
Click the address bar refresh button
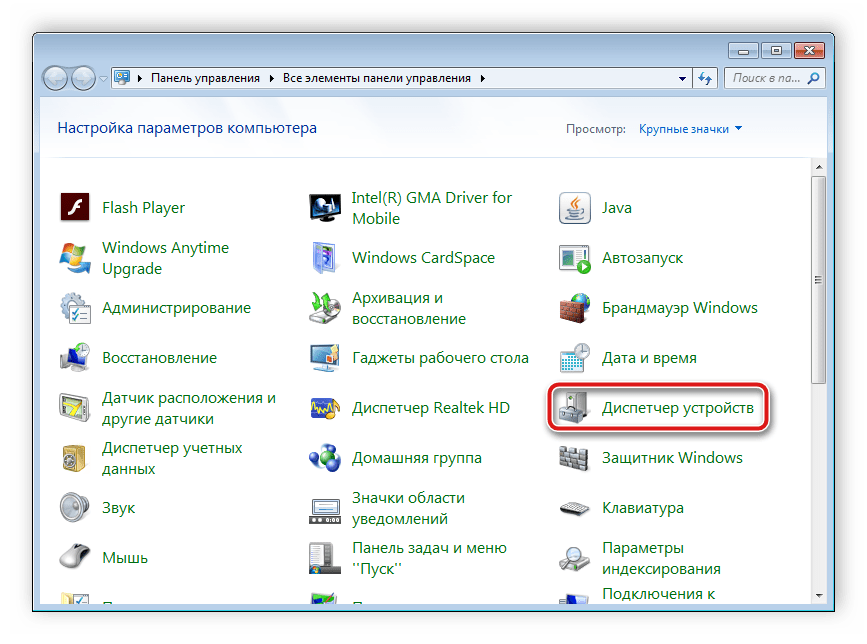(706, 78)
